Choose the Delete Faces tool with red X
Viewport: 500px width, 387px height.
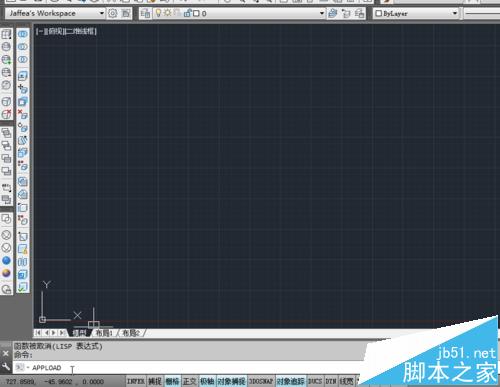point(23,114)
